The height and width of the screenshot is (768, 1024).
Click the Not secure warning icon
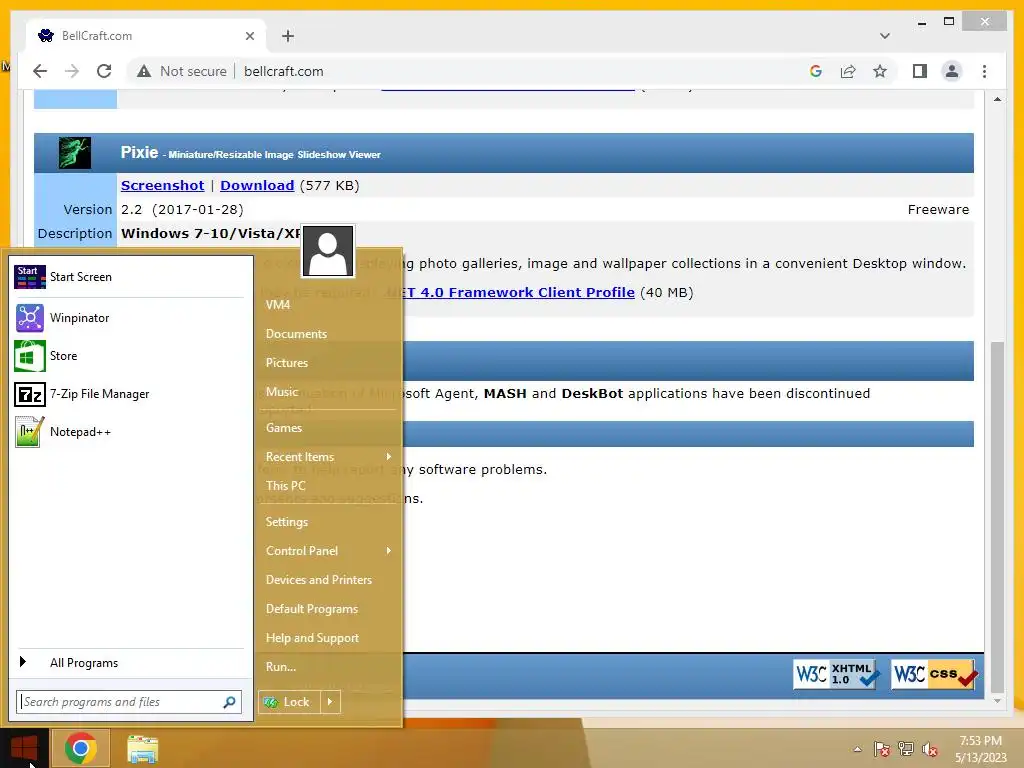(144, 71)
